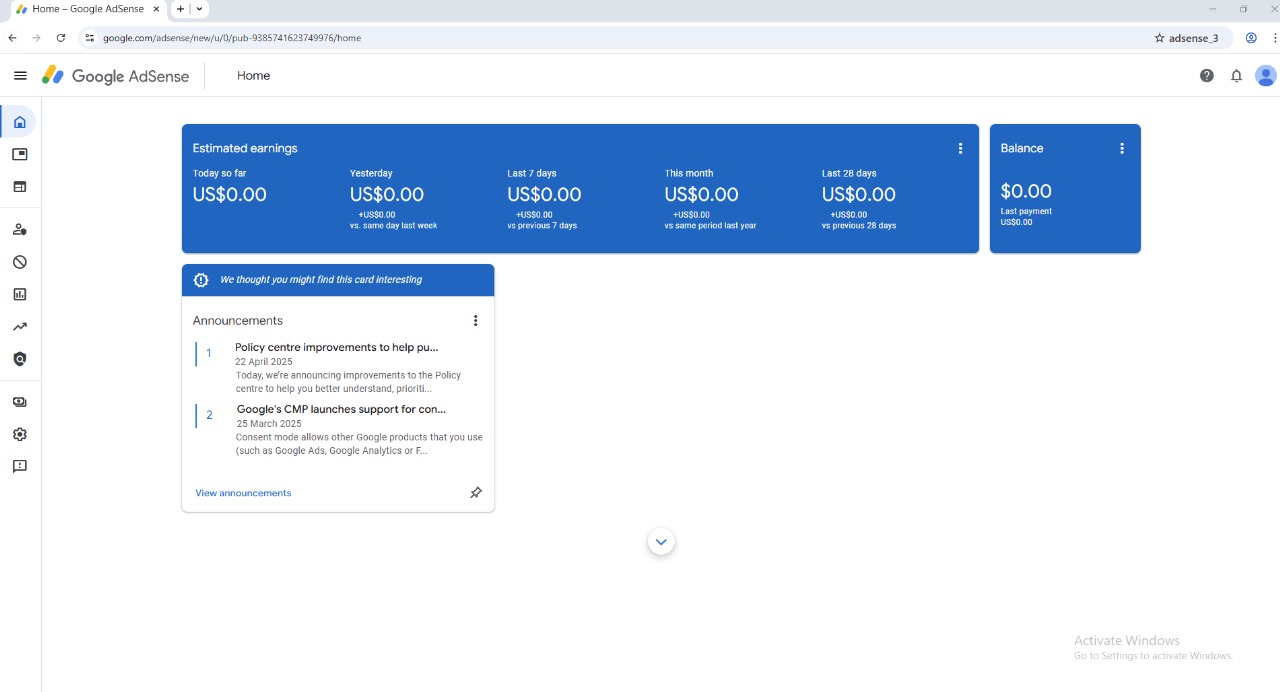Click the Home page title
Screen dimensions: 1280x692
coord(253,76)
